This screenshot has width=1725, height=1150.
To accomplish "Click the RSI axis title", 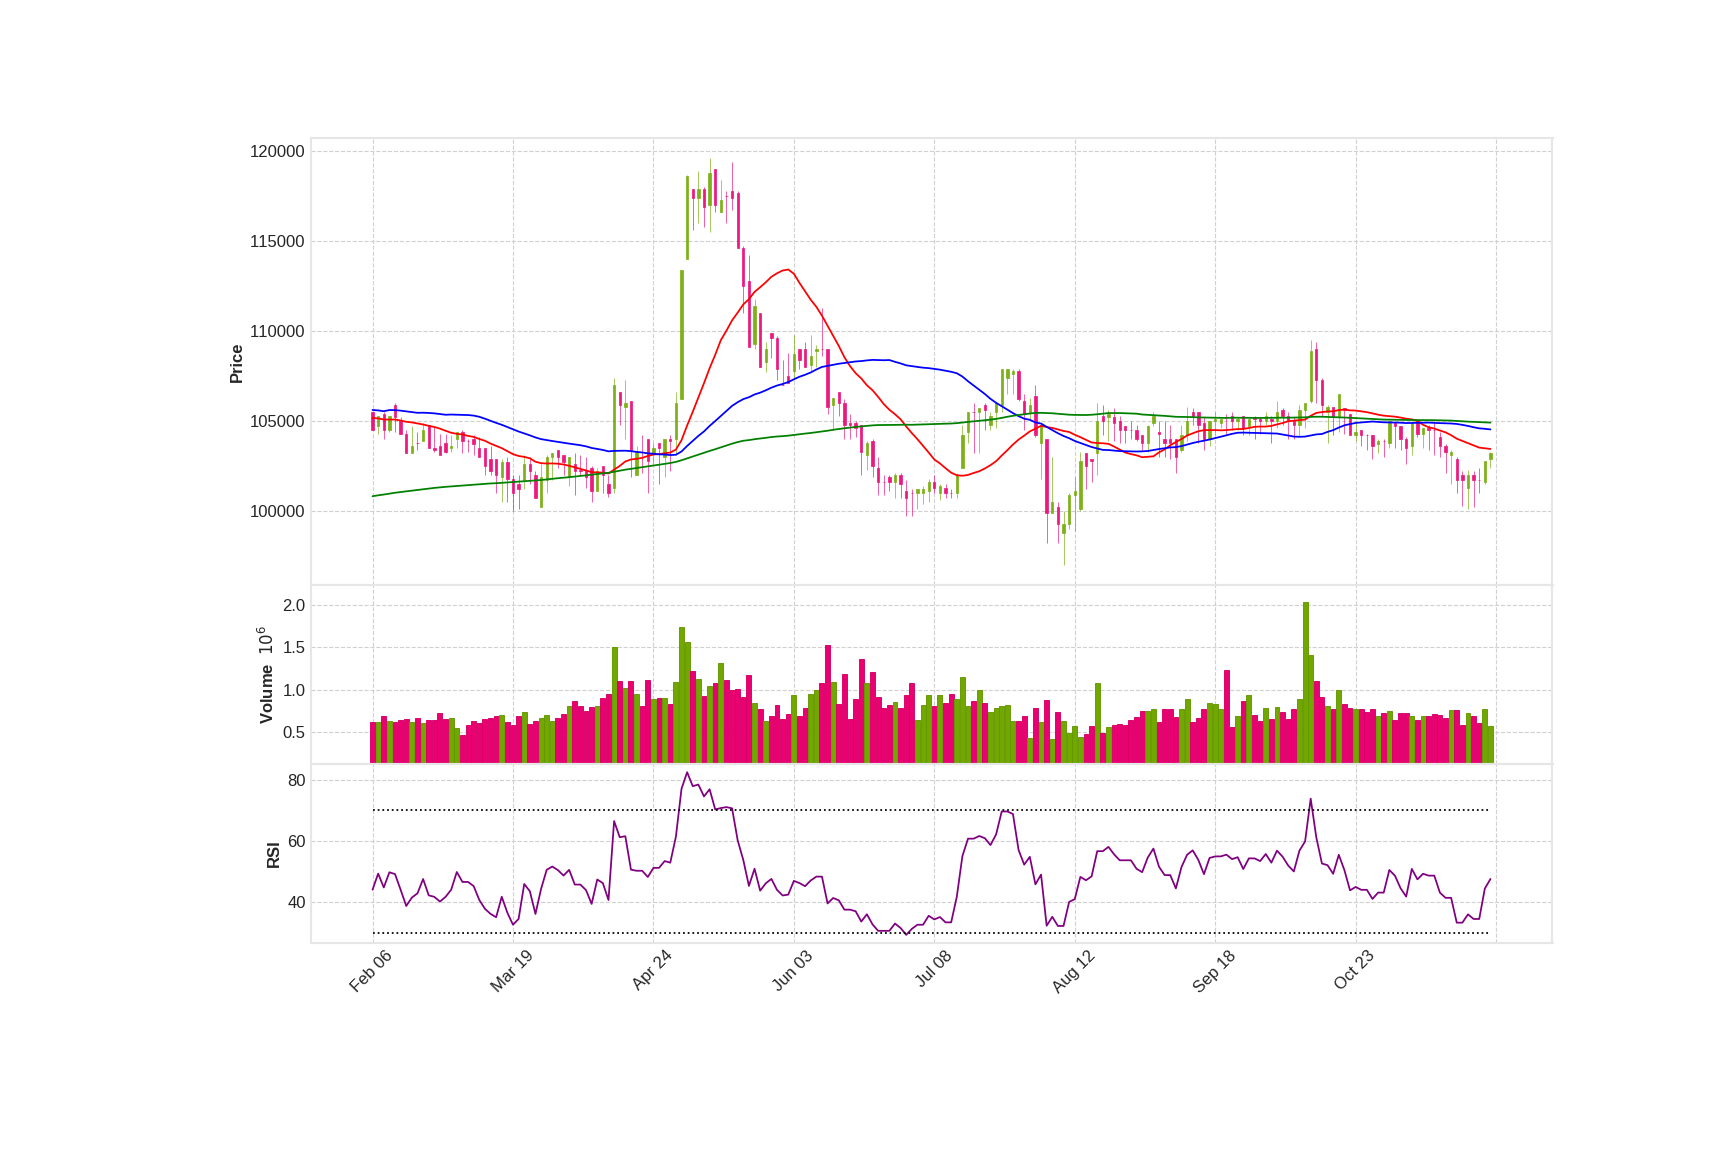I will [273, 855].
